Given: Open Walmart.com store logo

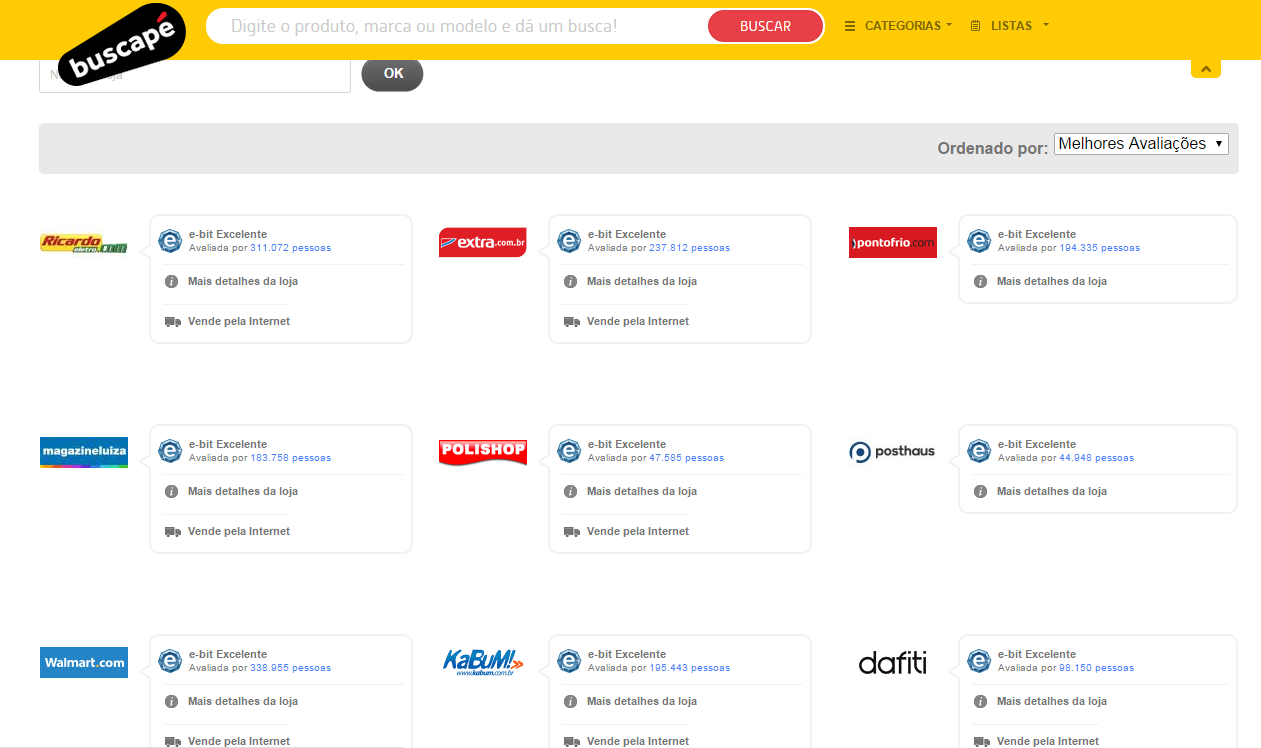Looking at the screenshot, I should tap(84, 662).
